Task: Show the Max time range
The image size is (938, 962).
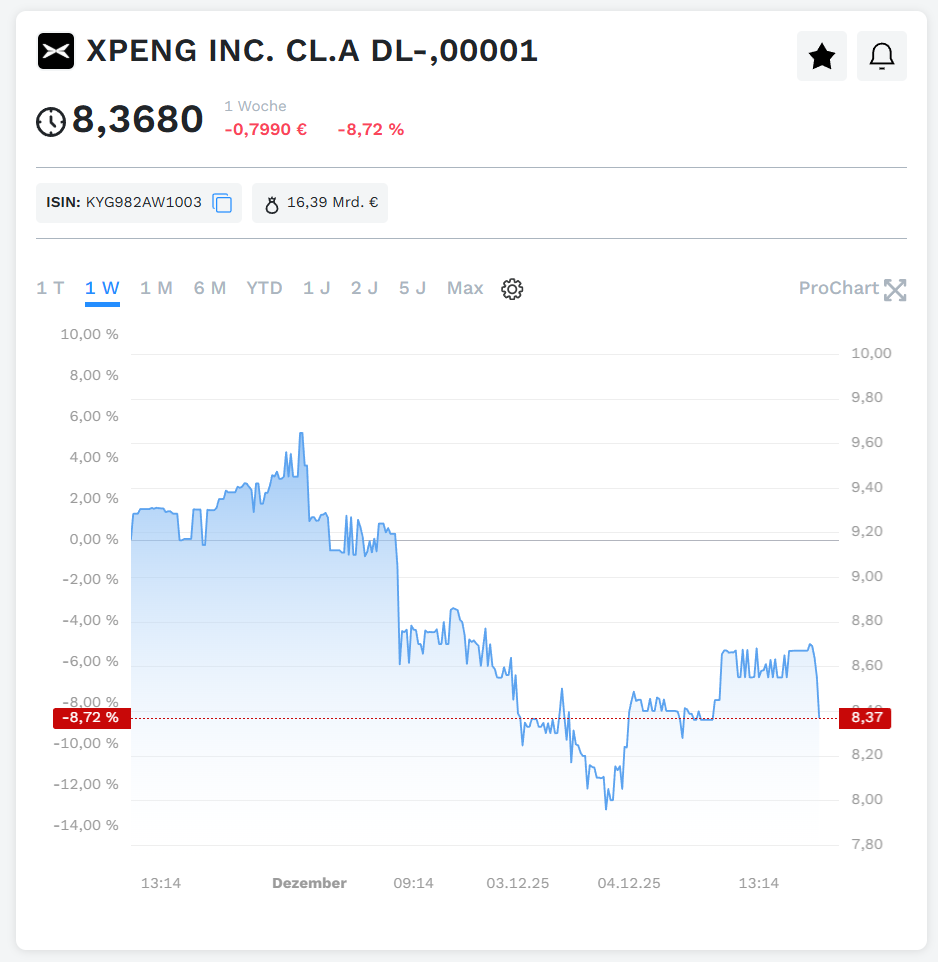Action: (x=465, y=288)
